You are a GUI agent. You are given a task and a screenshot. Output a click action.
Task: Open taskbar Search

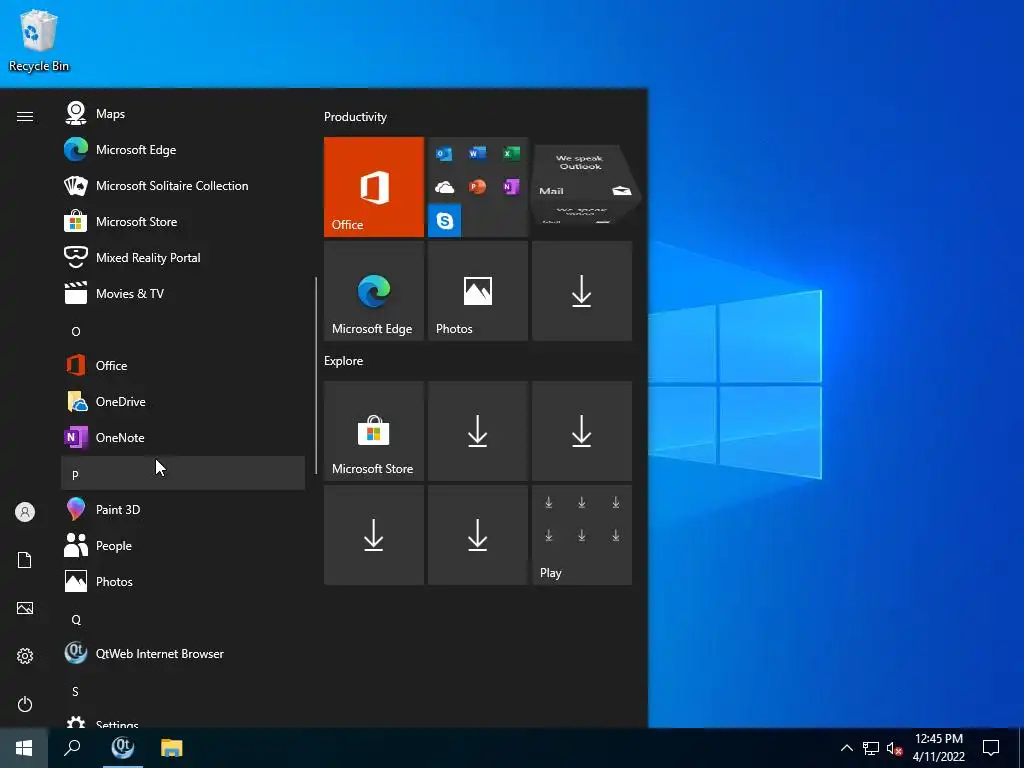tap(72, 748)
